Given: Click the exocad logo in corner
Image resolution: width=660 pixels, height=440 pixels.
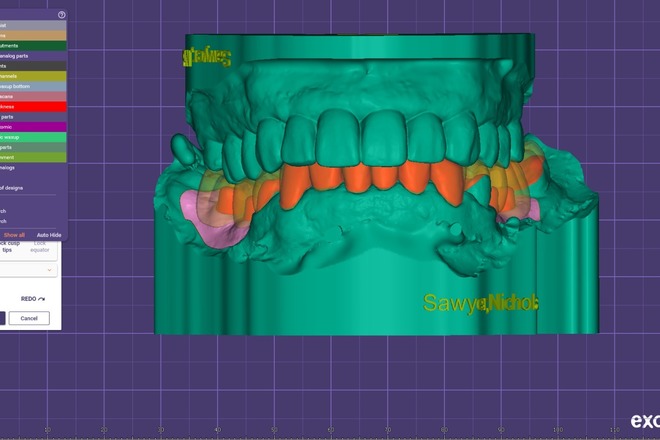Looking at the screenshot, I should click(644, 421).
